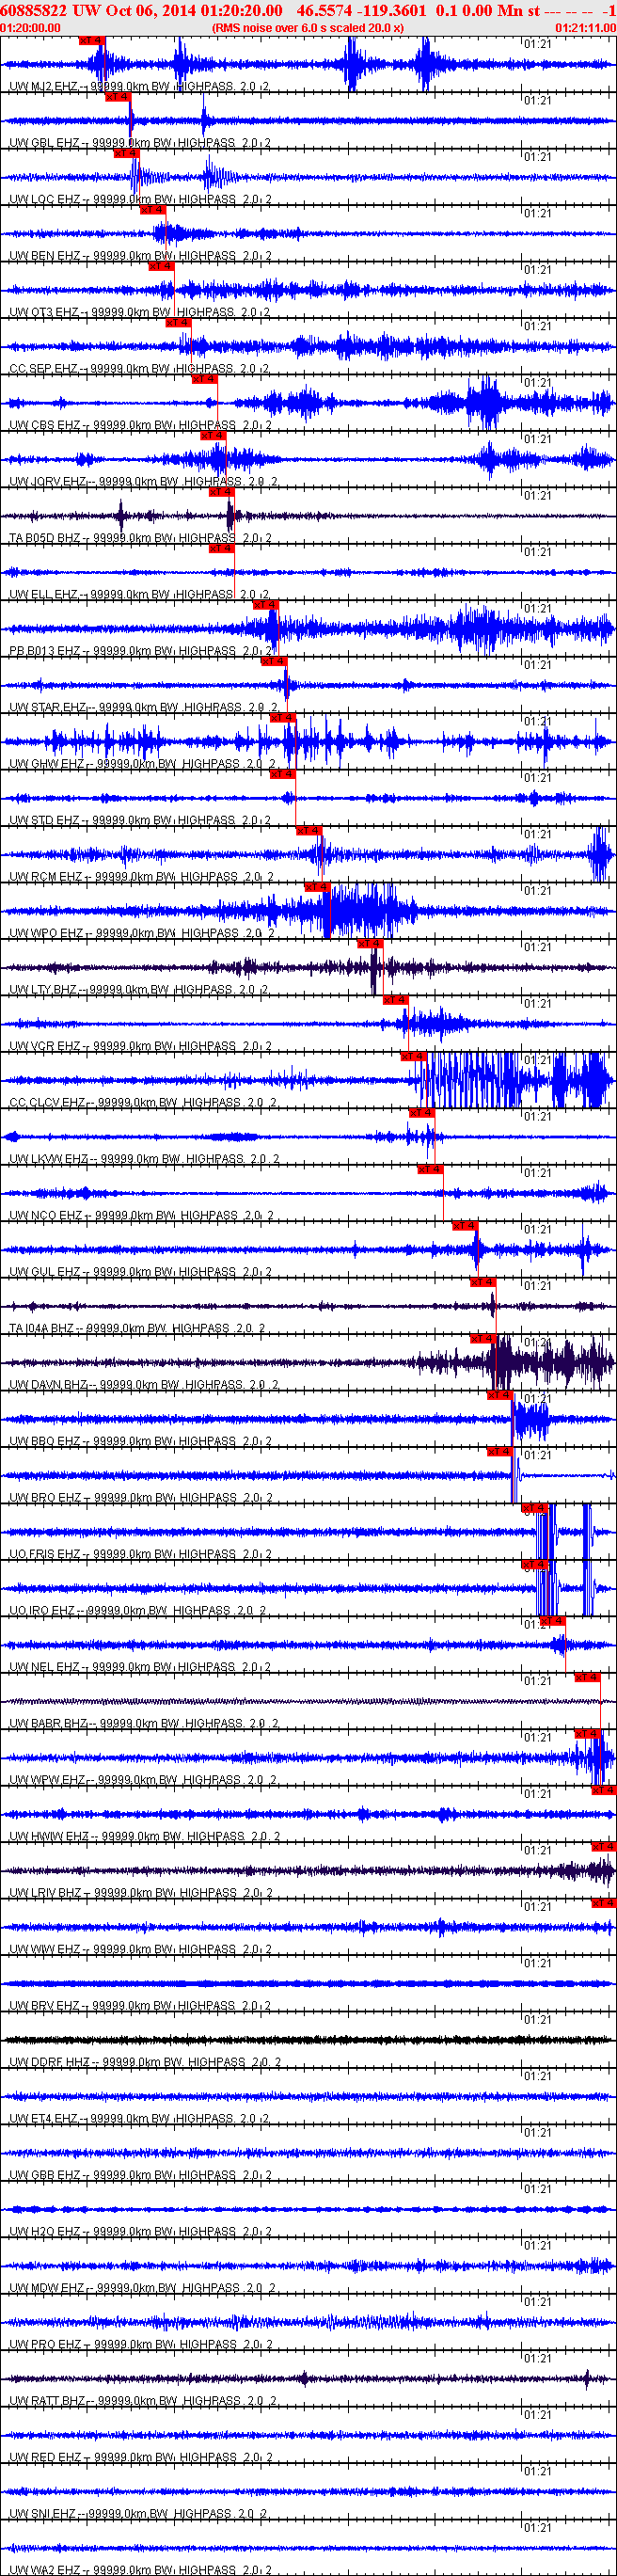This screenshot has height=2576, width=617.
Task: Select the 'UW STD EHZ' station label
Action: [44, 821]
